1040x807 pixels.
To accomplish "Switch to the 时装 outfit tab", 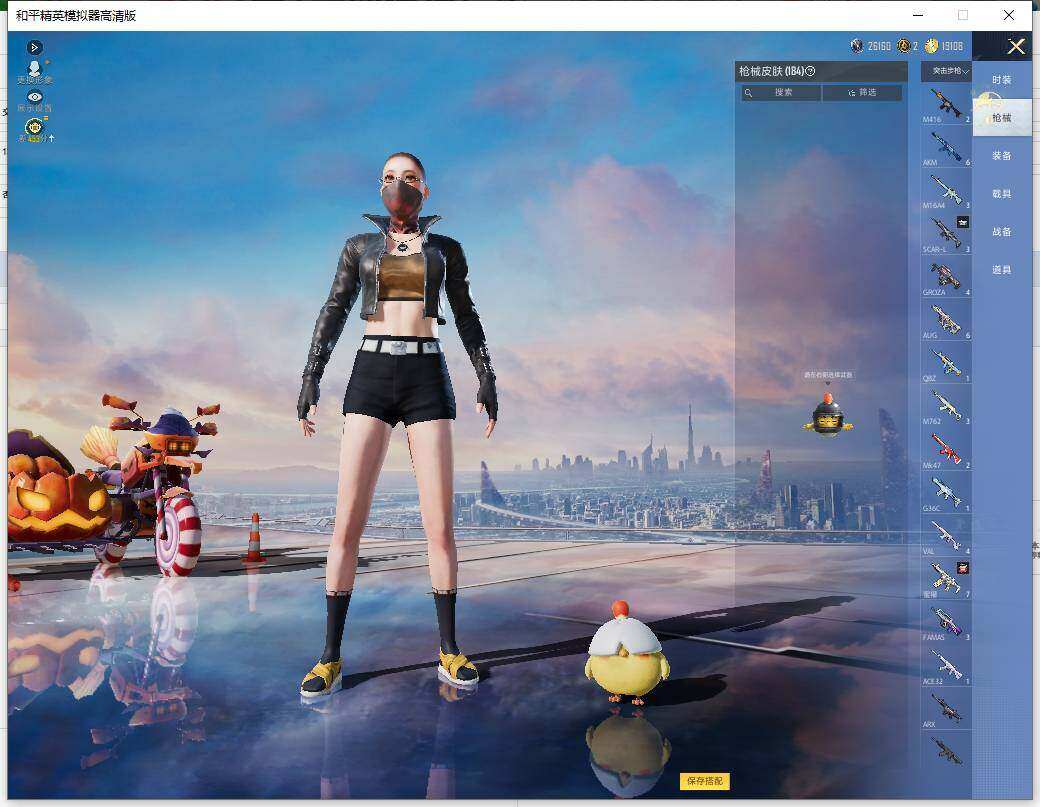I will [1002, 80].
